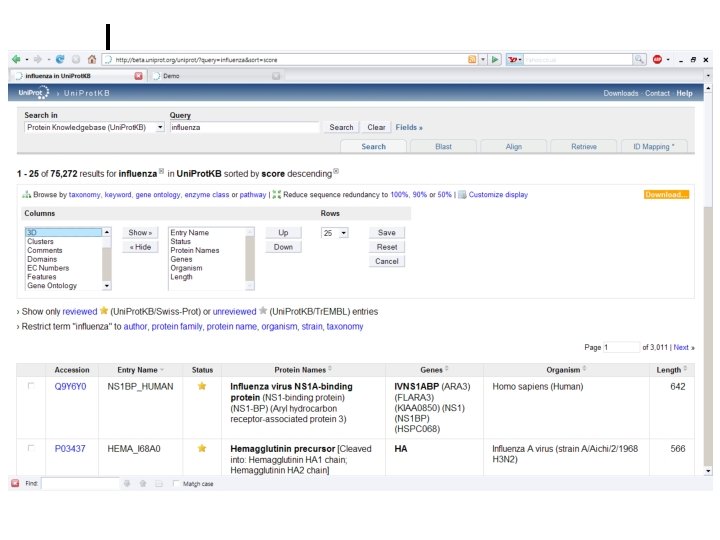Click the « Hide columns button

(x=140, y=247)
